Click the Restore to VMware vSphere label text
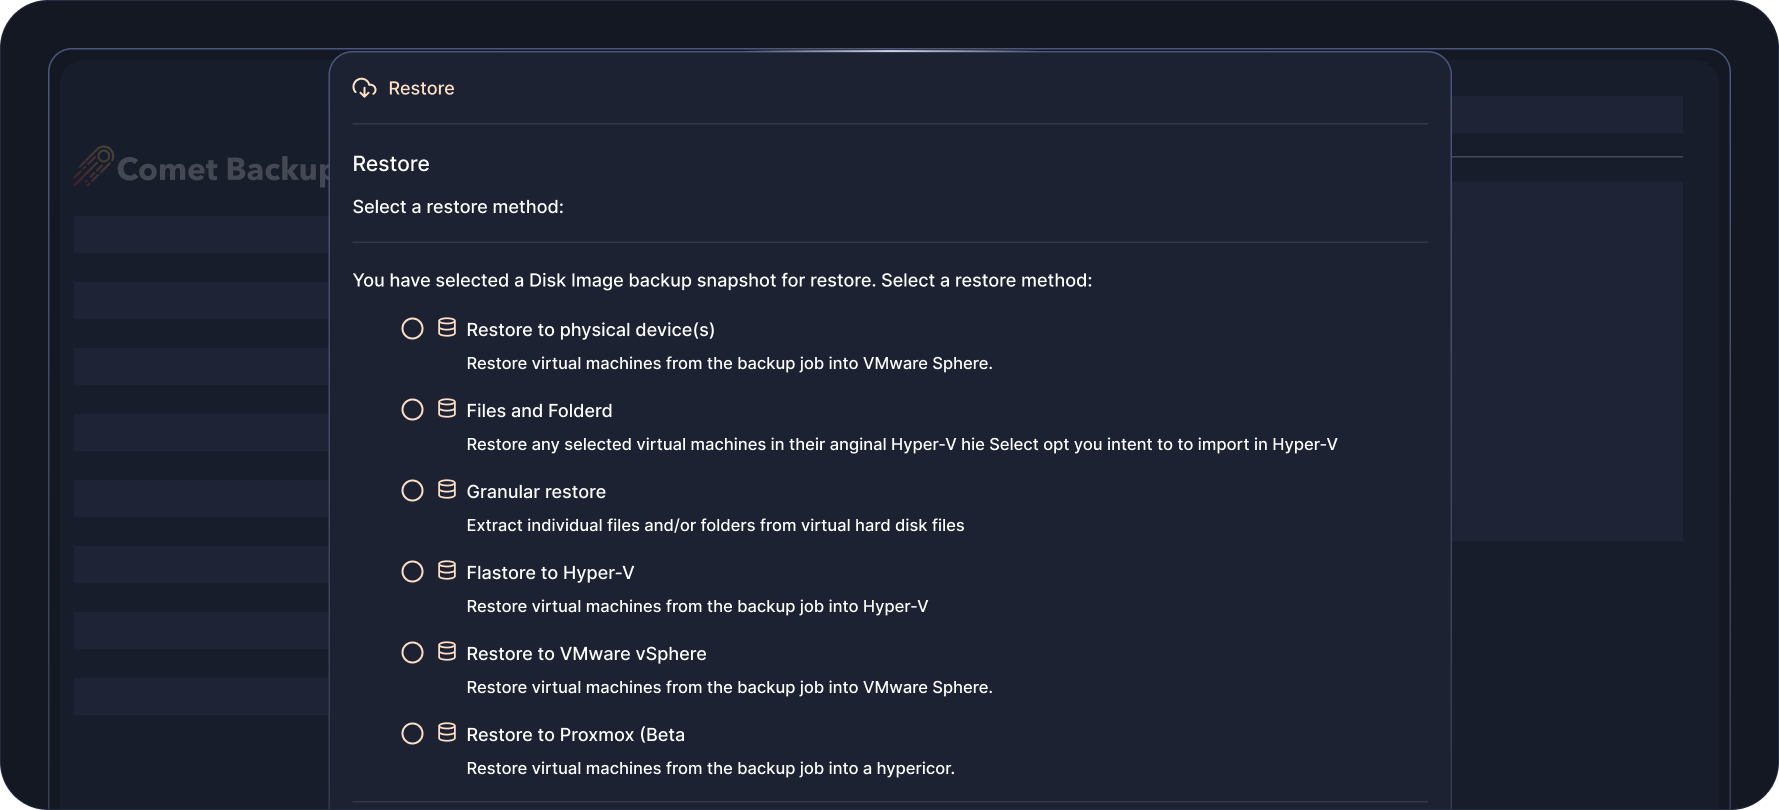 586,654
